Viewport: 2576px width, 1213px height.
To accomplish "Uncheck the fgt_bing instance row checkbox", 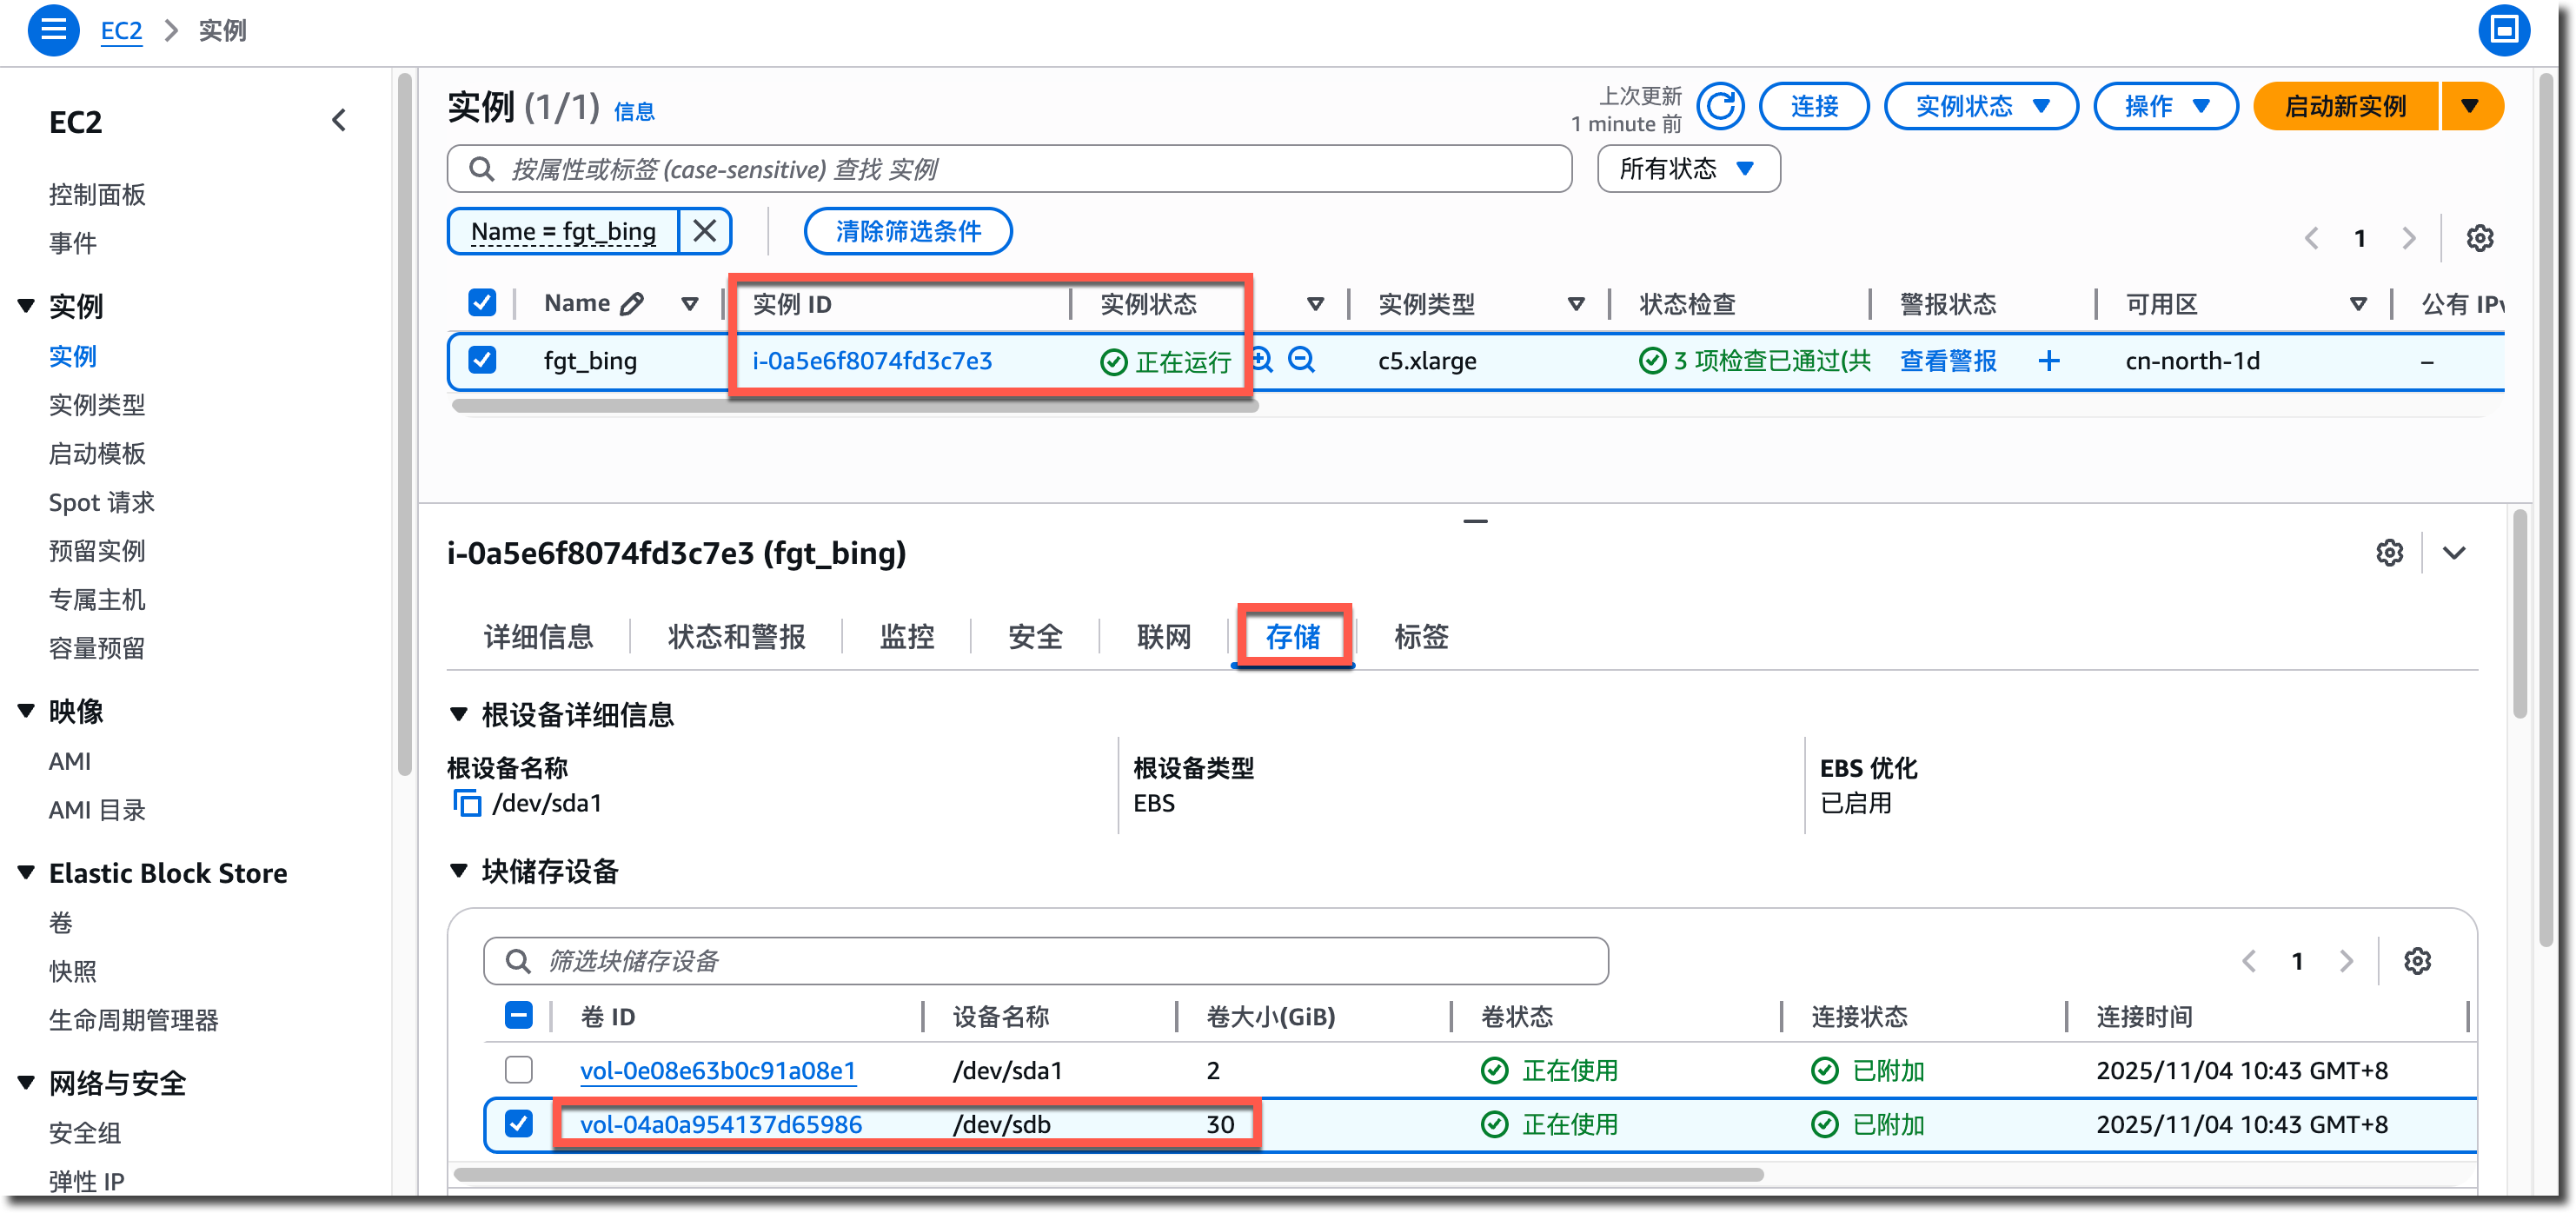I will coord(482,360).
